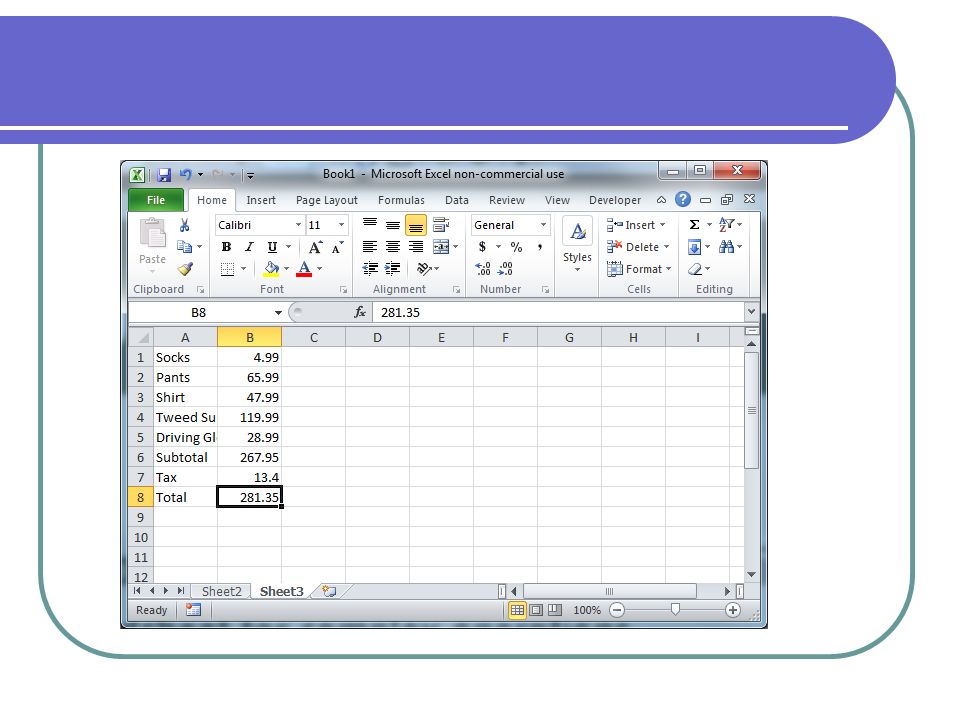Open Excel Help question mark

coord(683,199)
